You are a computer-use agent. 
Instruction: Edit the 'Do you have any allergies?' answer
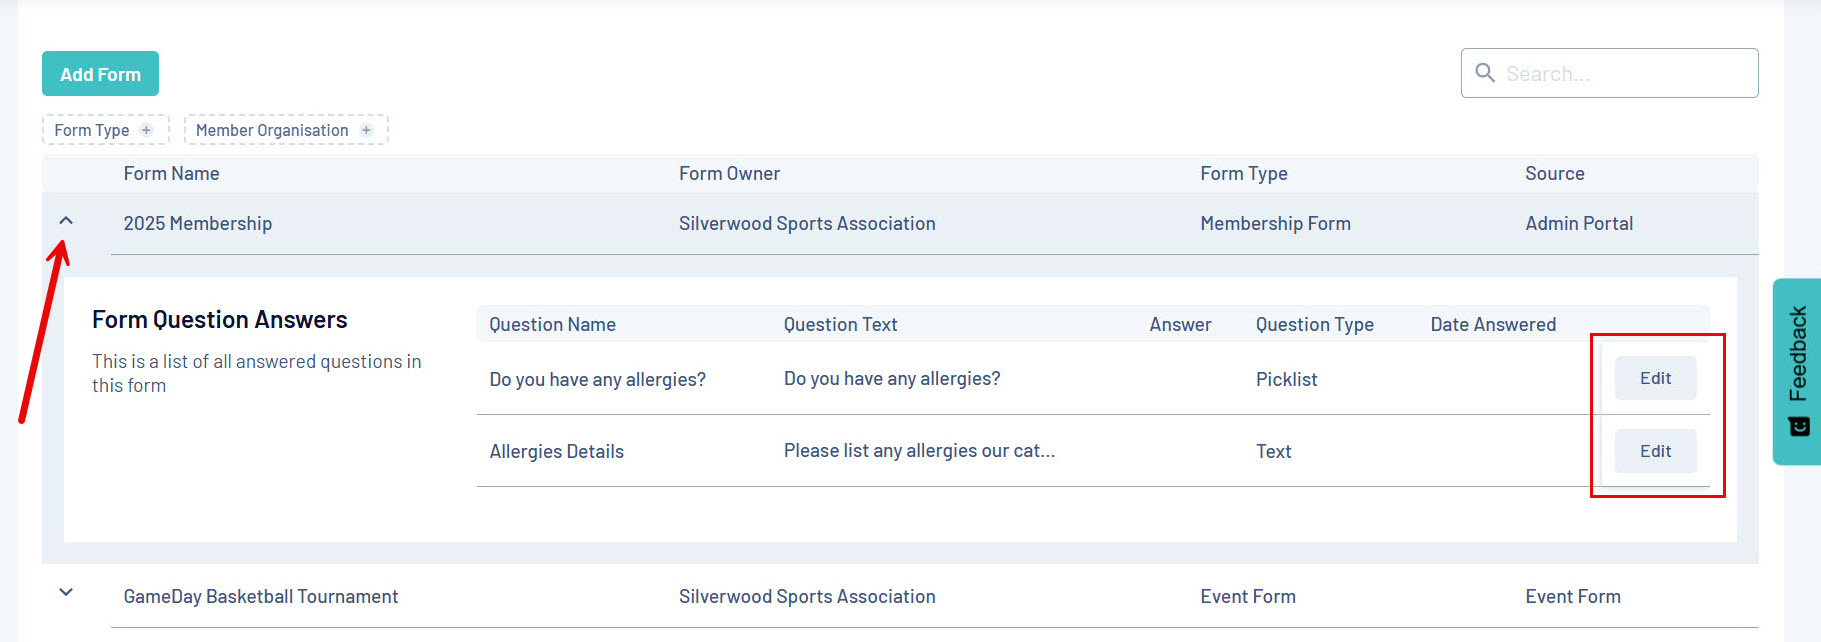(1655, 378)
